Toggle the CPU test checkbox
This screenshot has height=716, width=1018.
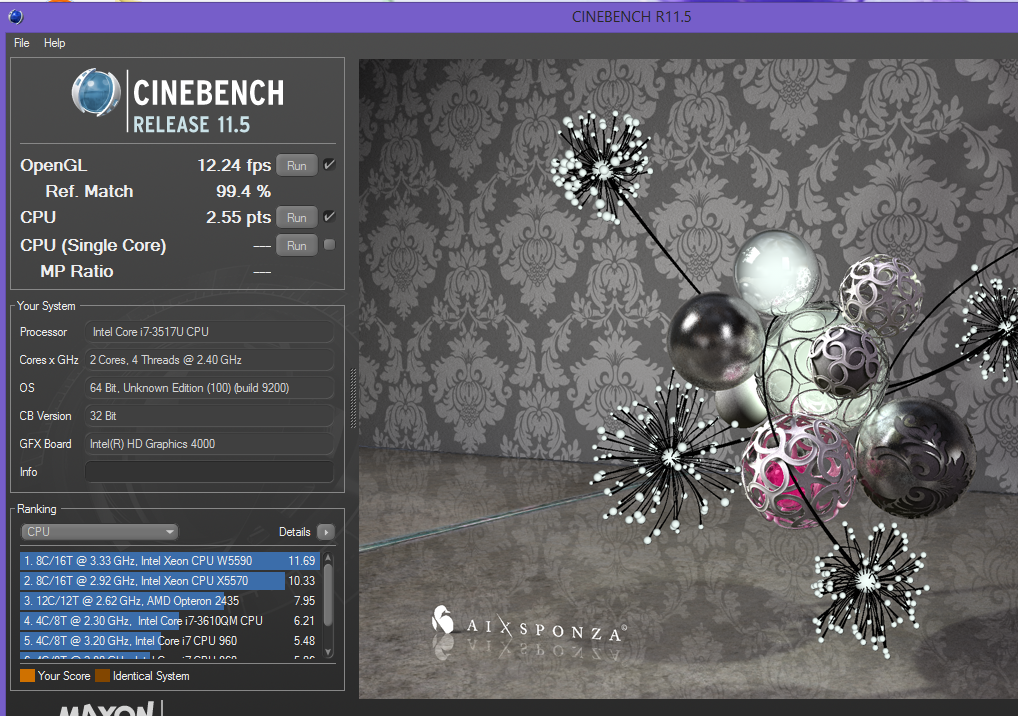329,216
